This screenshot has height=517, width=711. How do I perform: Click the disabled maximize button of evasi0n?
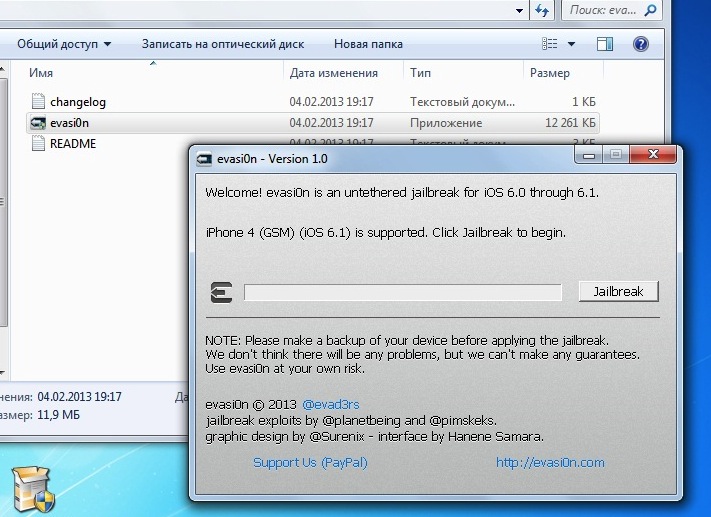[x=616, y=155]
